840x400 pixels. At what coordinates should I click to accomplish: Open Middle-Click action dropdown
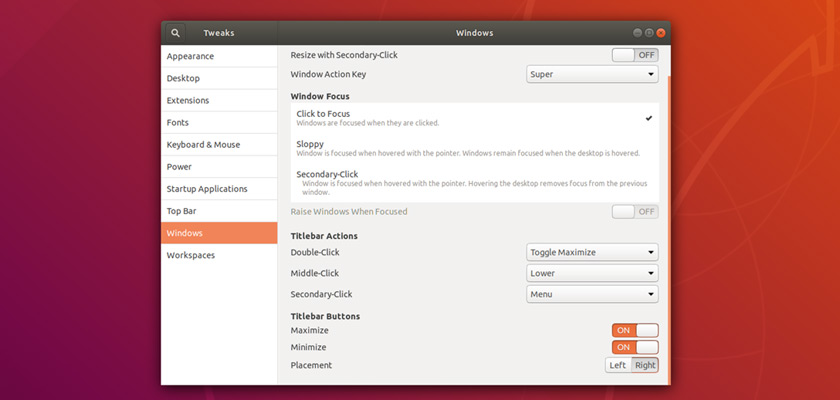pyautogui.click(x=592, y=273)
